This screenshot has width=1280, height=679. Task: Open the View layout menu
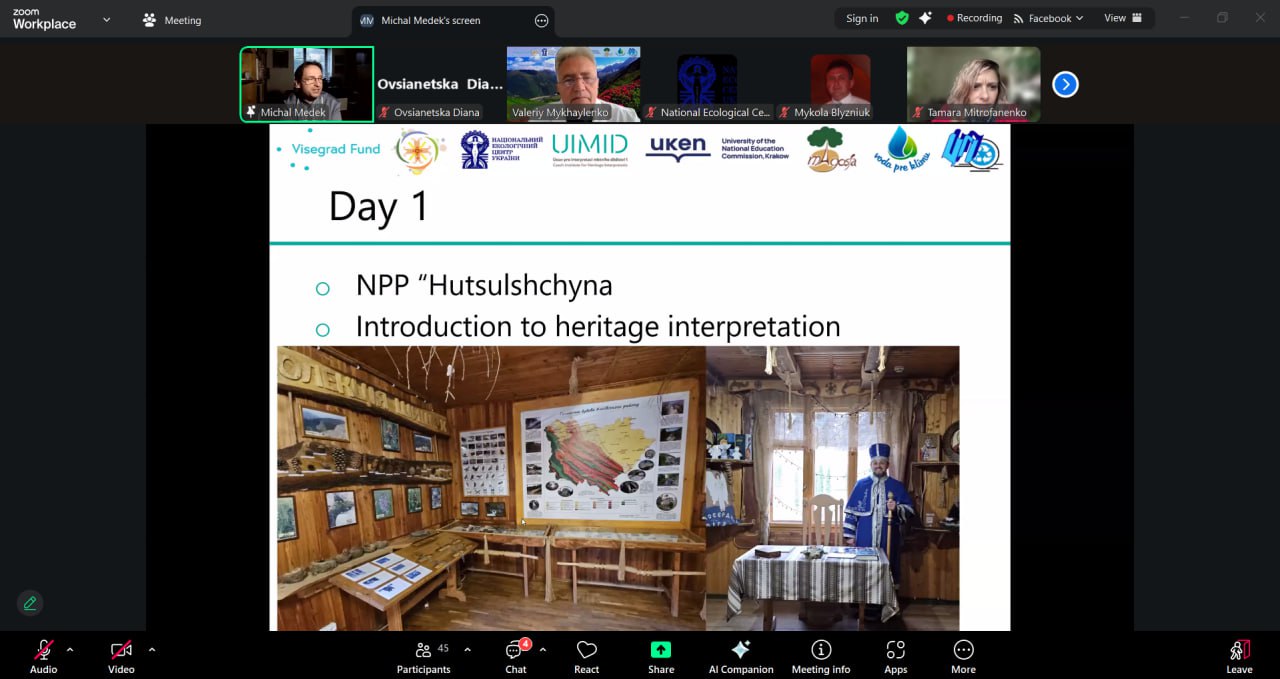tap(1120, 18)
